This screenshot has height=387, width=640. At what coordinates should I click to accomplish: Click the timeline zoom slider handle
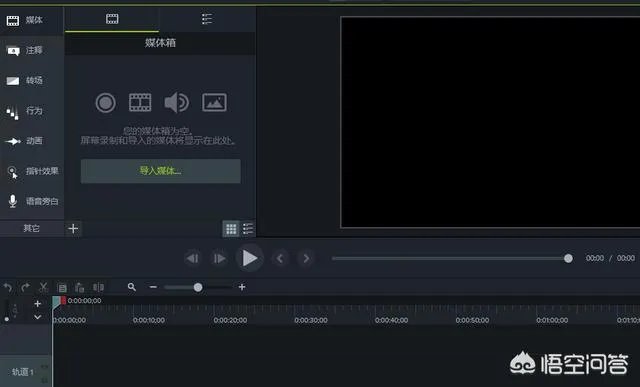pyautogui.click(x=198, y=287)
